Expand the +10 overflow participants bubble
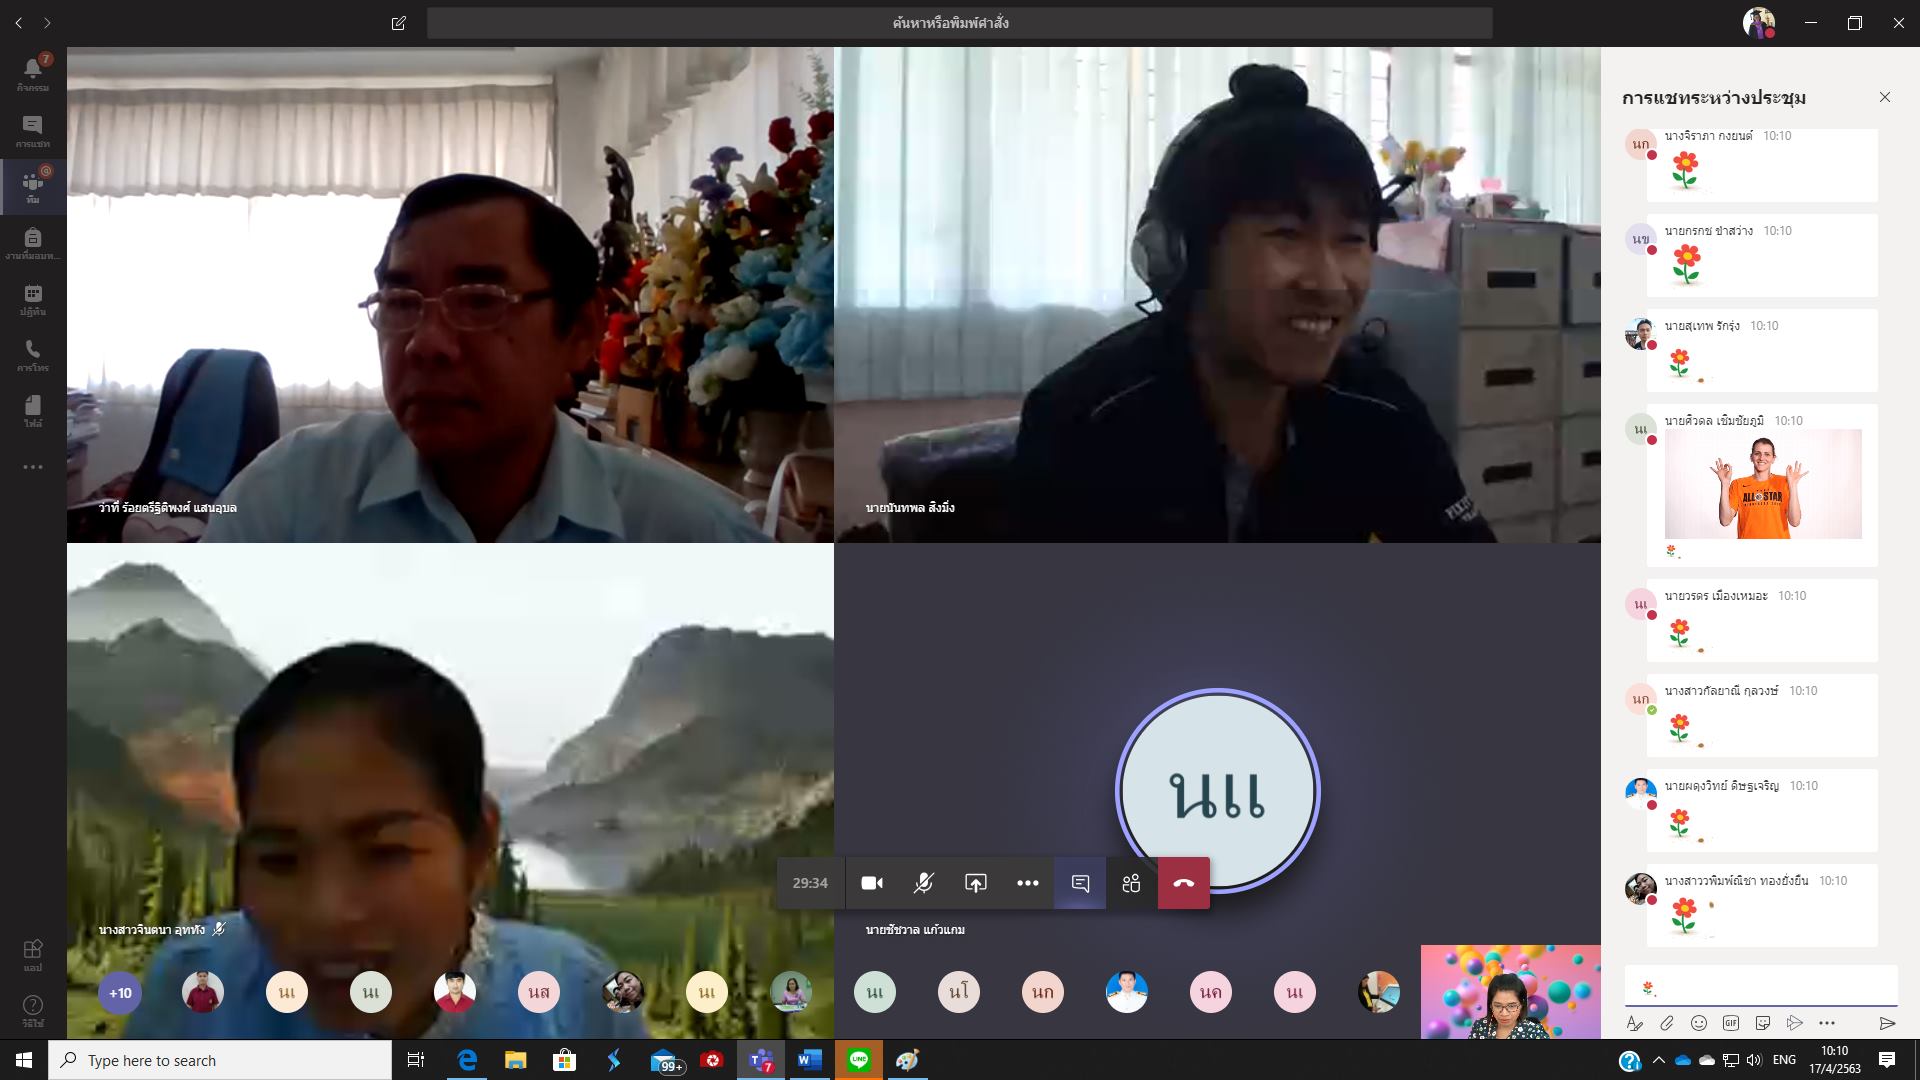The image size is (1920, 1080). [120, 993]
